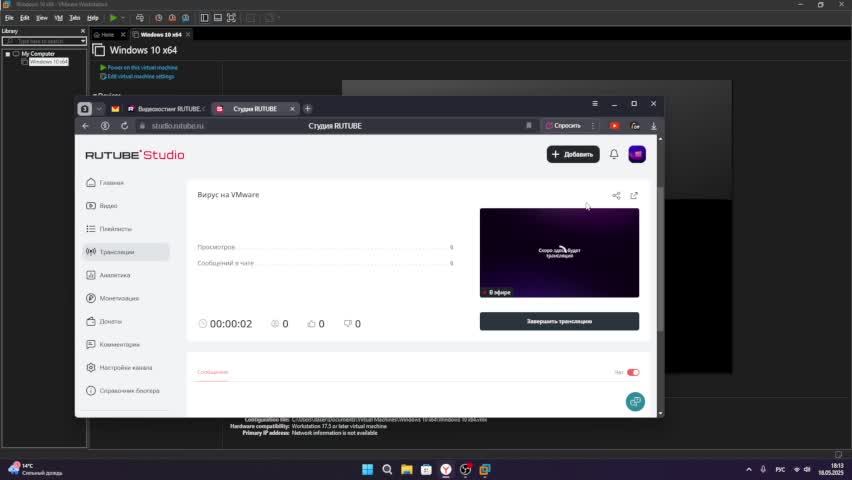The image size is (852, 480).
Task: Open the Tabs menu in VMware
Action: click(75, 18)
